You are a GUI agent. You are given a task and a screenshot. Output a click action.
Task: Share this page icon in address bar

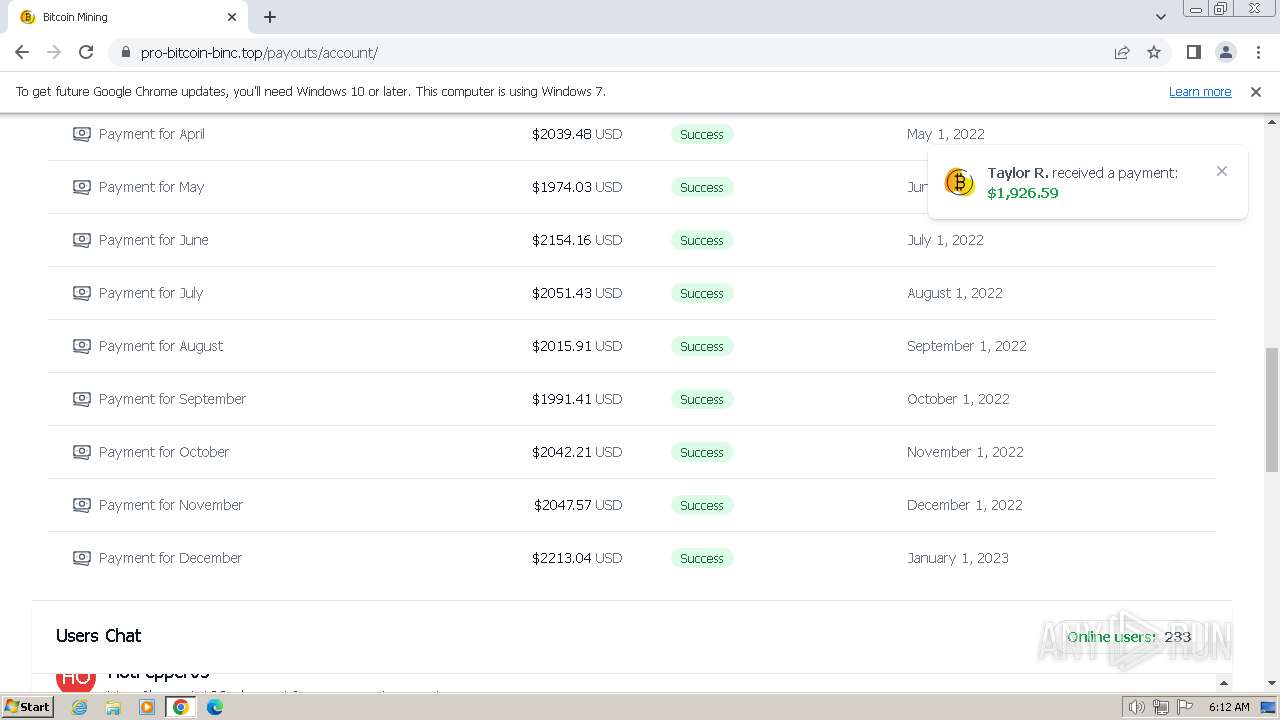(x=1122, y=52)
